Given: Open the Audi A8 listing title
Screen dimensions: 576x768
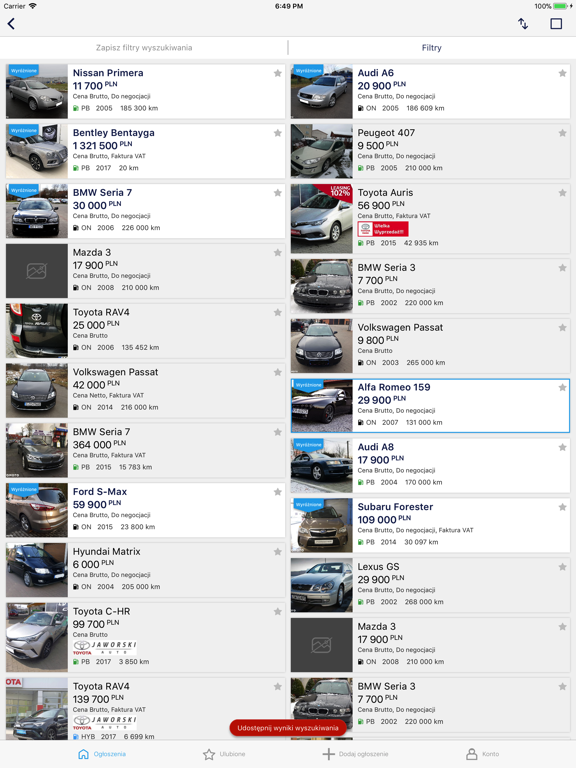Looking at the screenshot, I should [x=375, y=447].
